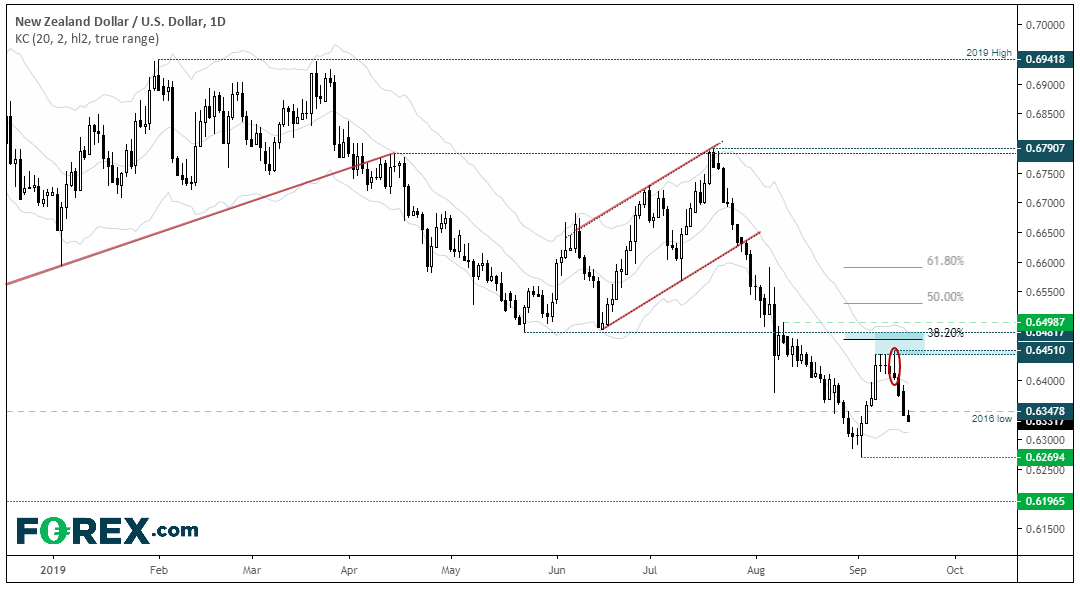
Task: Click the 0.68500 price axis value
Action: (x=1044, y=114)
